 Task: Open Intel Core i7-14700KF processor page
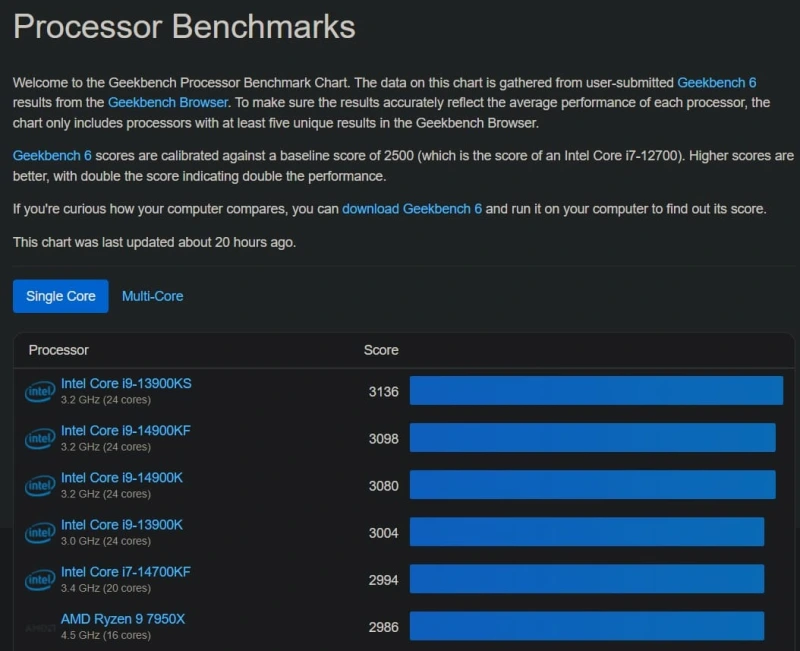tap(126, 572)
